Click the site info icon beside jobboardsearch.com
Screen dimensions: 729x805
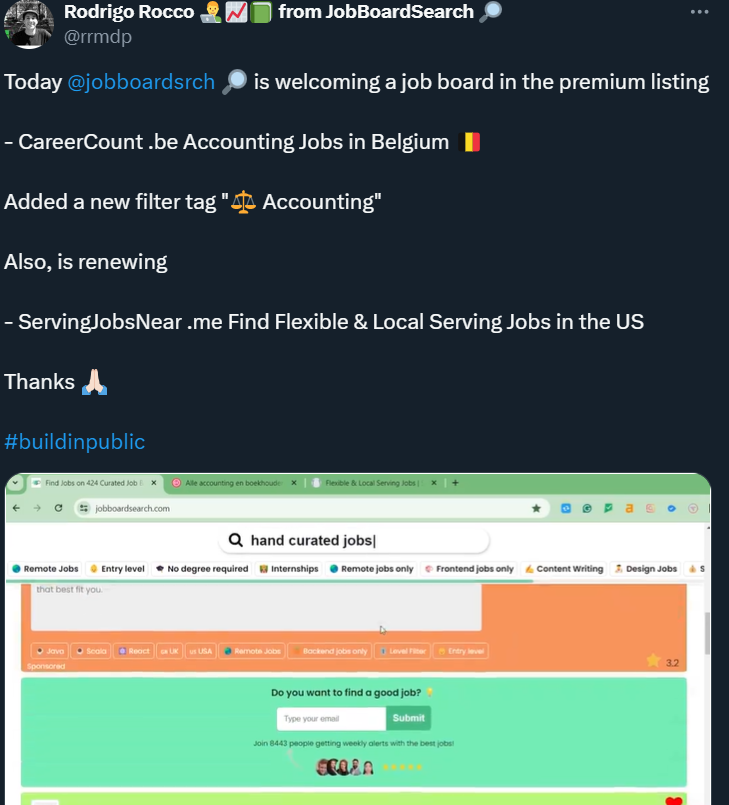tap(84, 508)
